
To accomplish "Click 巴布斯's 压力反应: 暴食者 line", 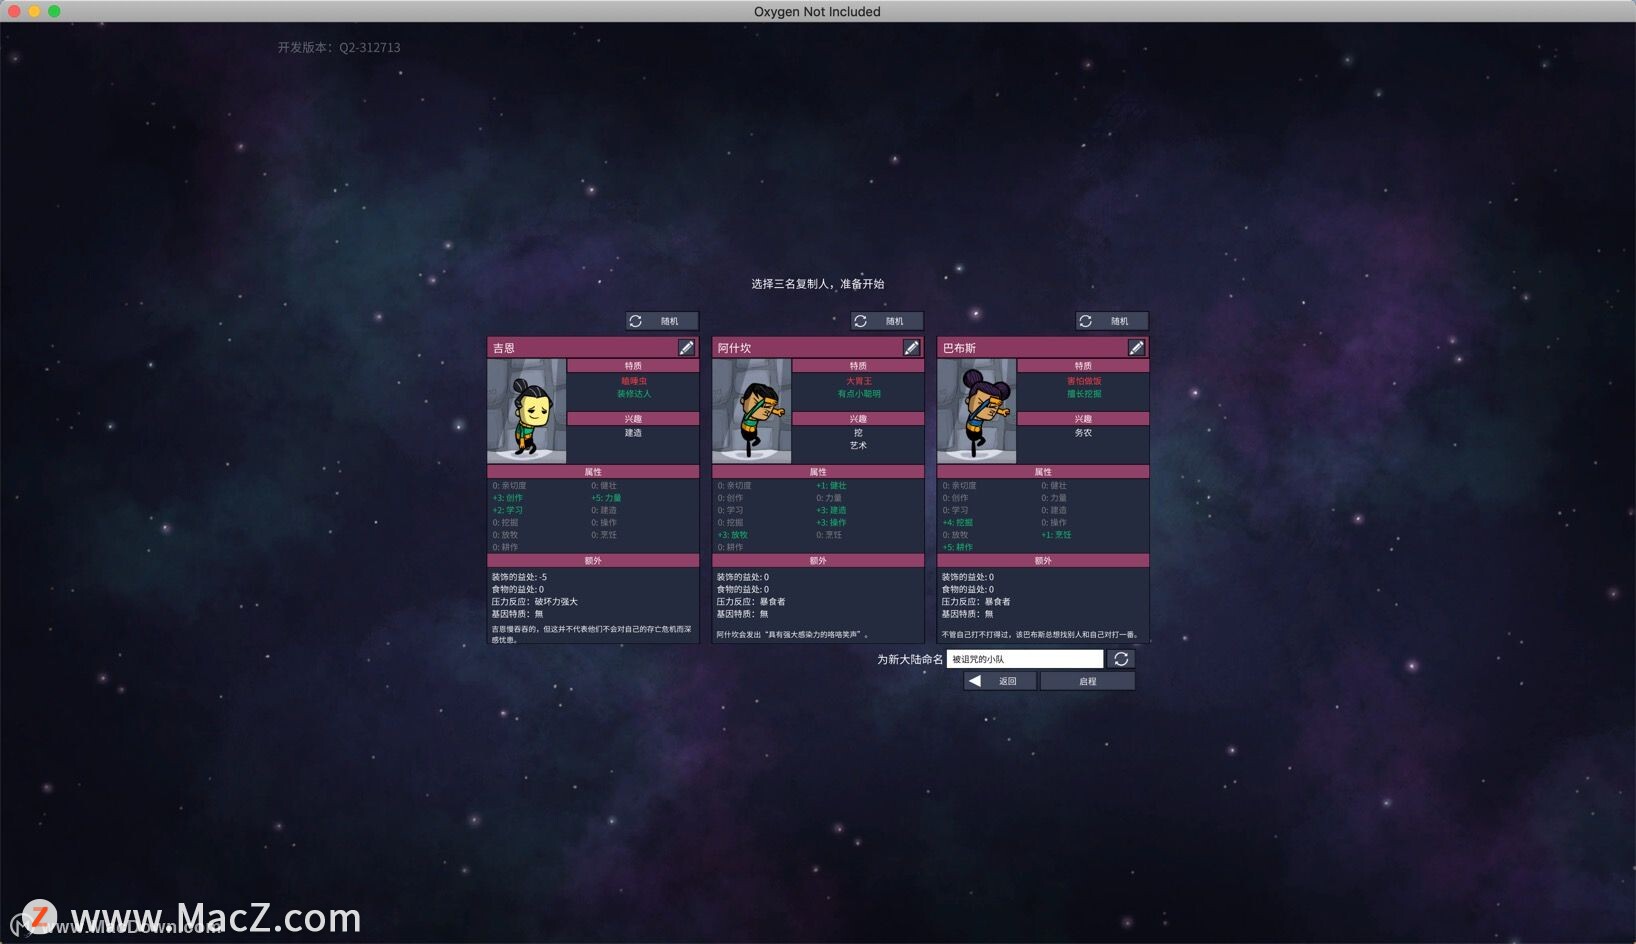I will [x=976, y=602].
